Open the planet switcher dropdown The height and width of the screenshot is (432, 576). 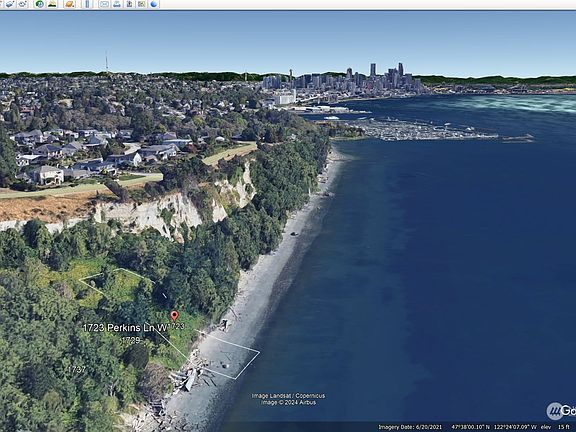click(x=69, y=4)
